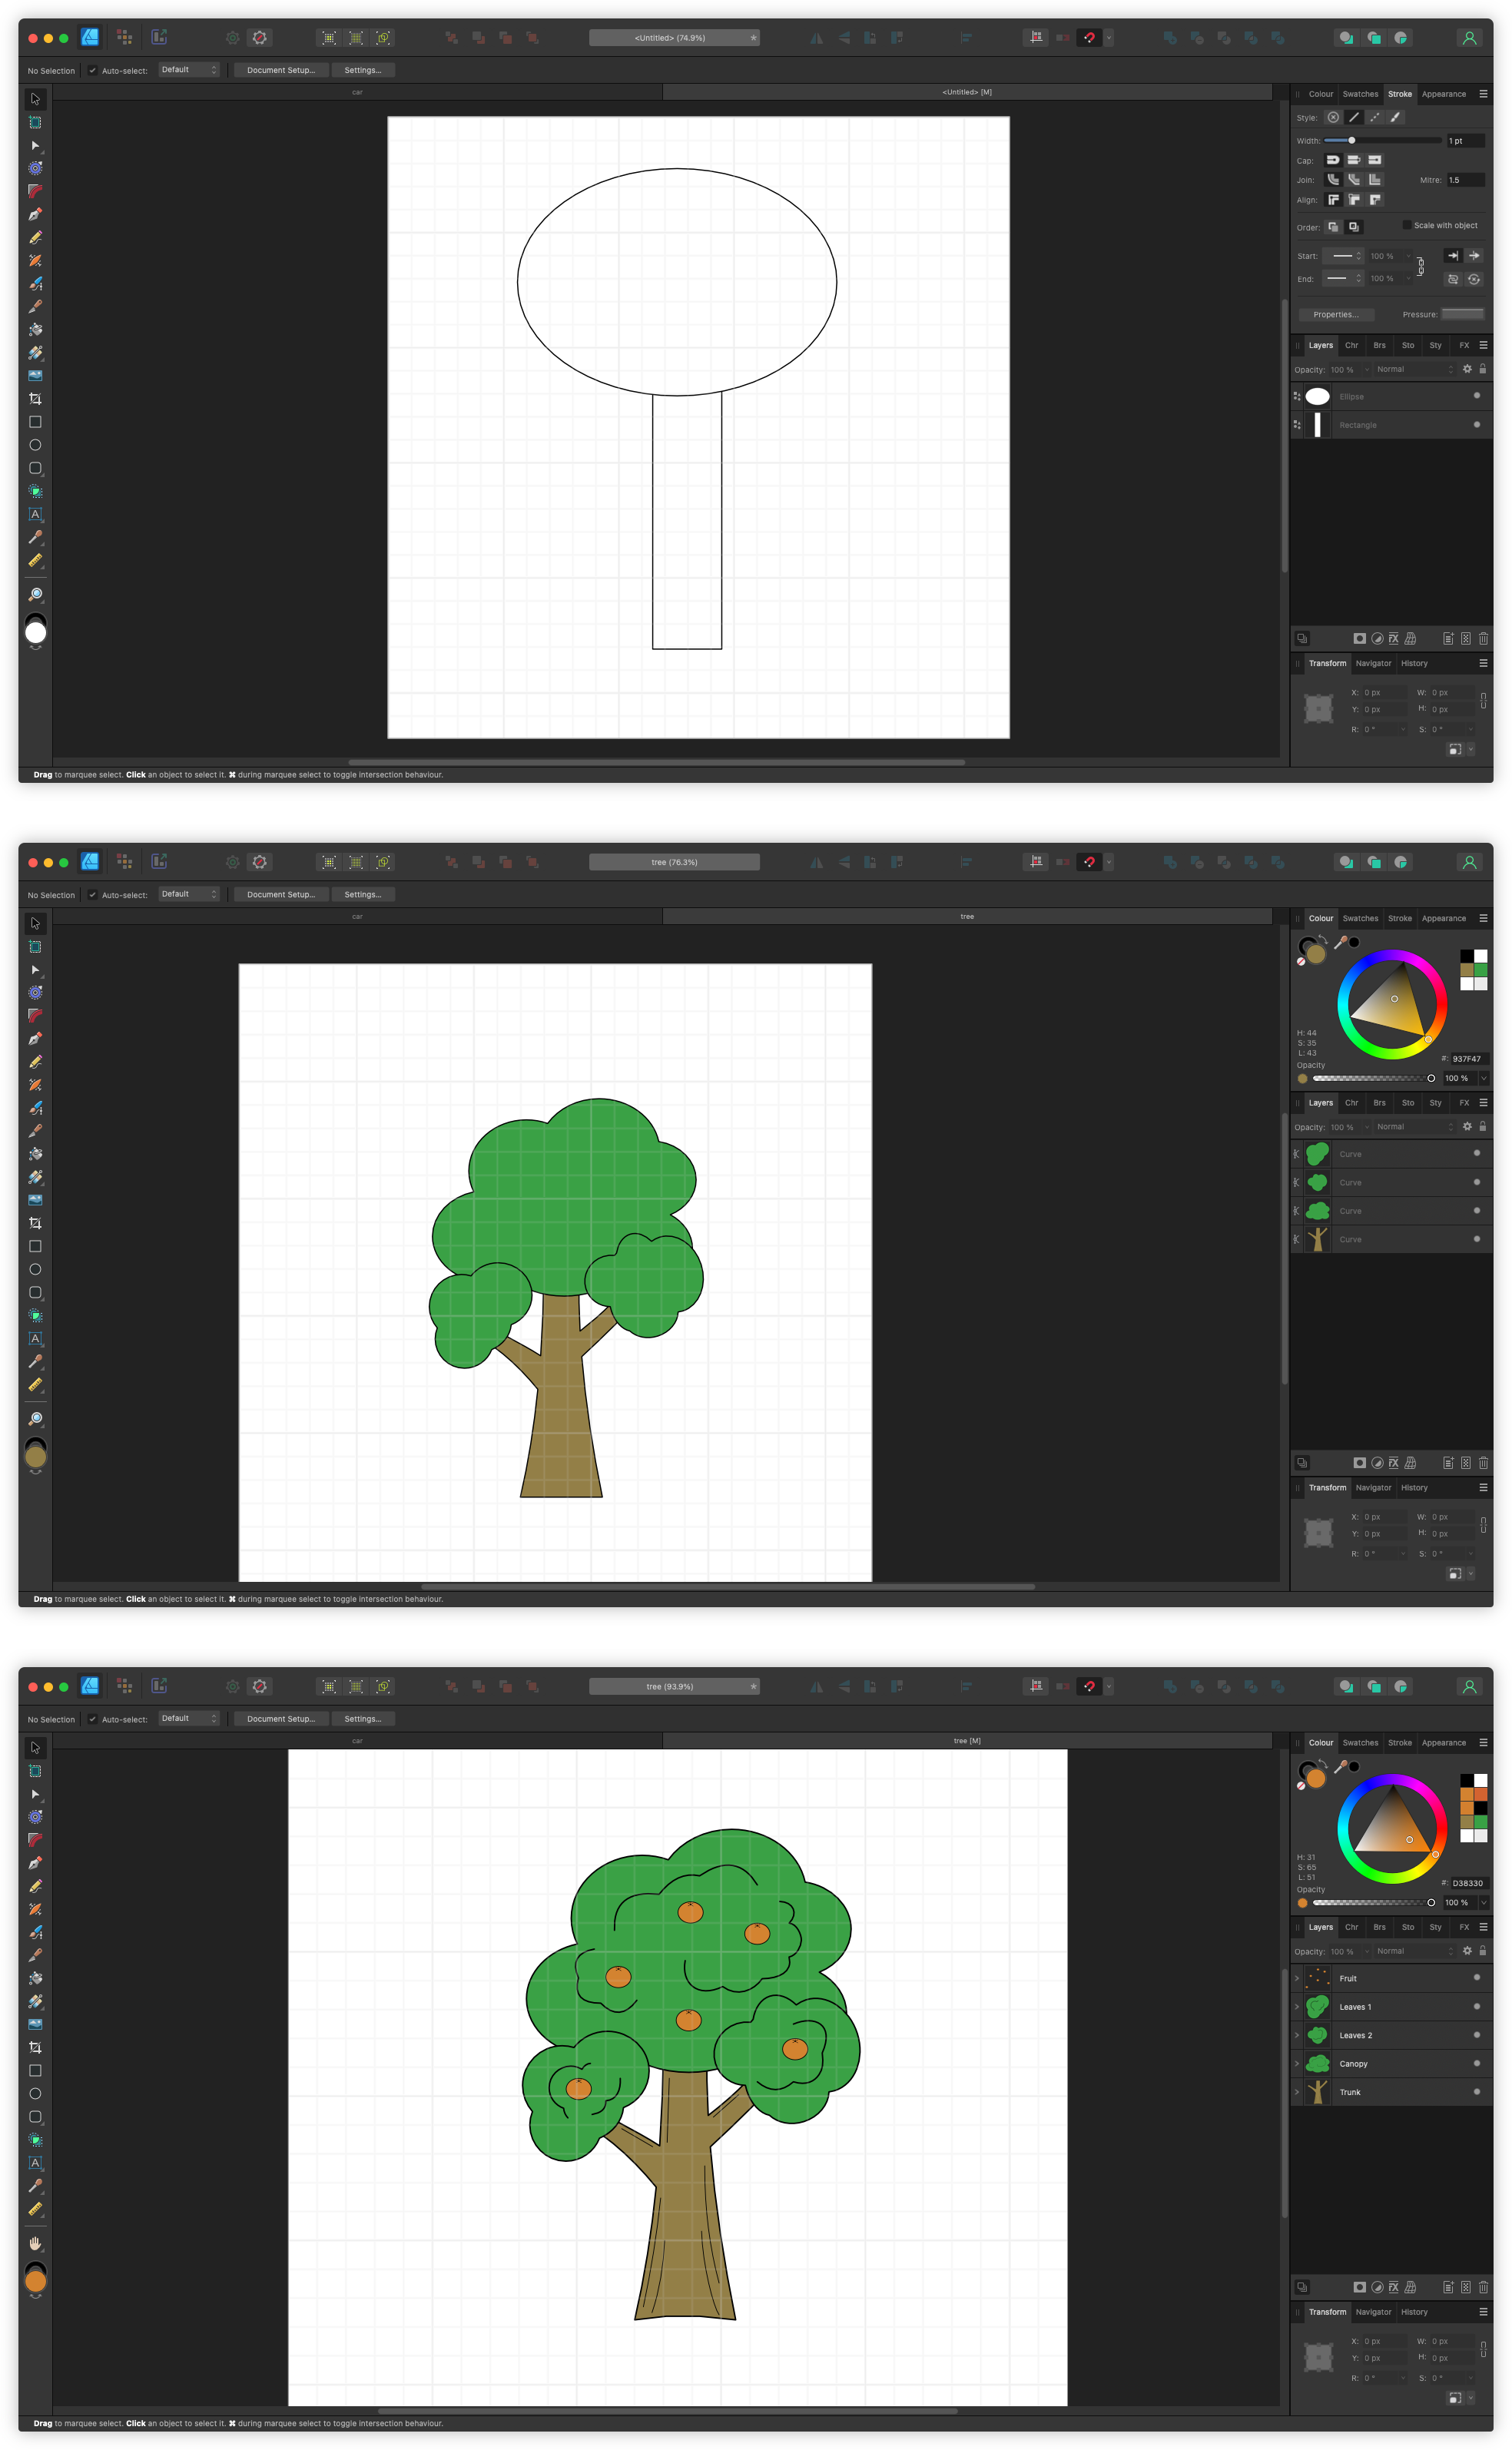Screen dimensions: 1512x2450
Task: Toggle the Auto-select checkbox
Action: 93,70
